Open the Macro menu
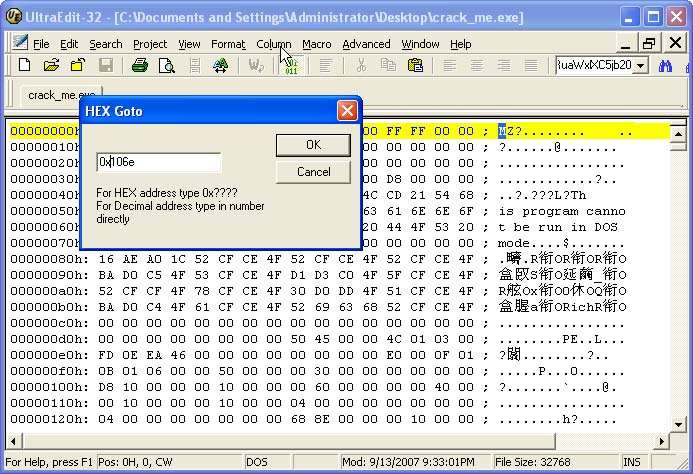The width and height of the screenshot is (693, 474). (x=316, y=44)
